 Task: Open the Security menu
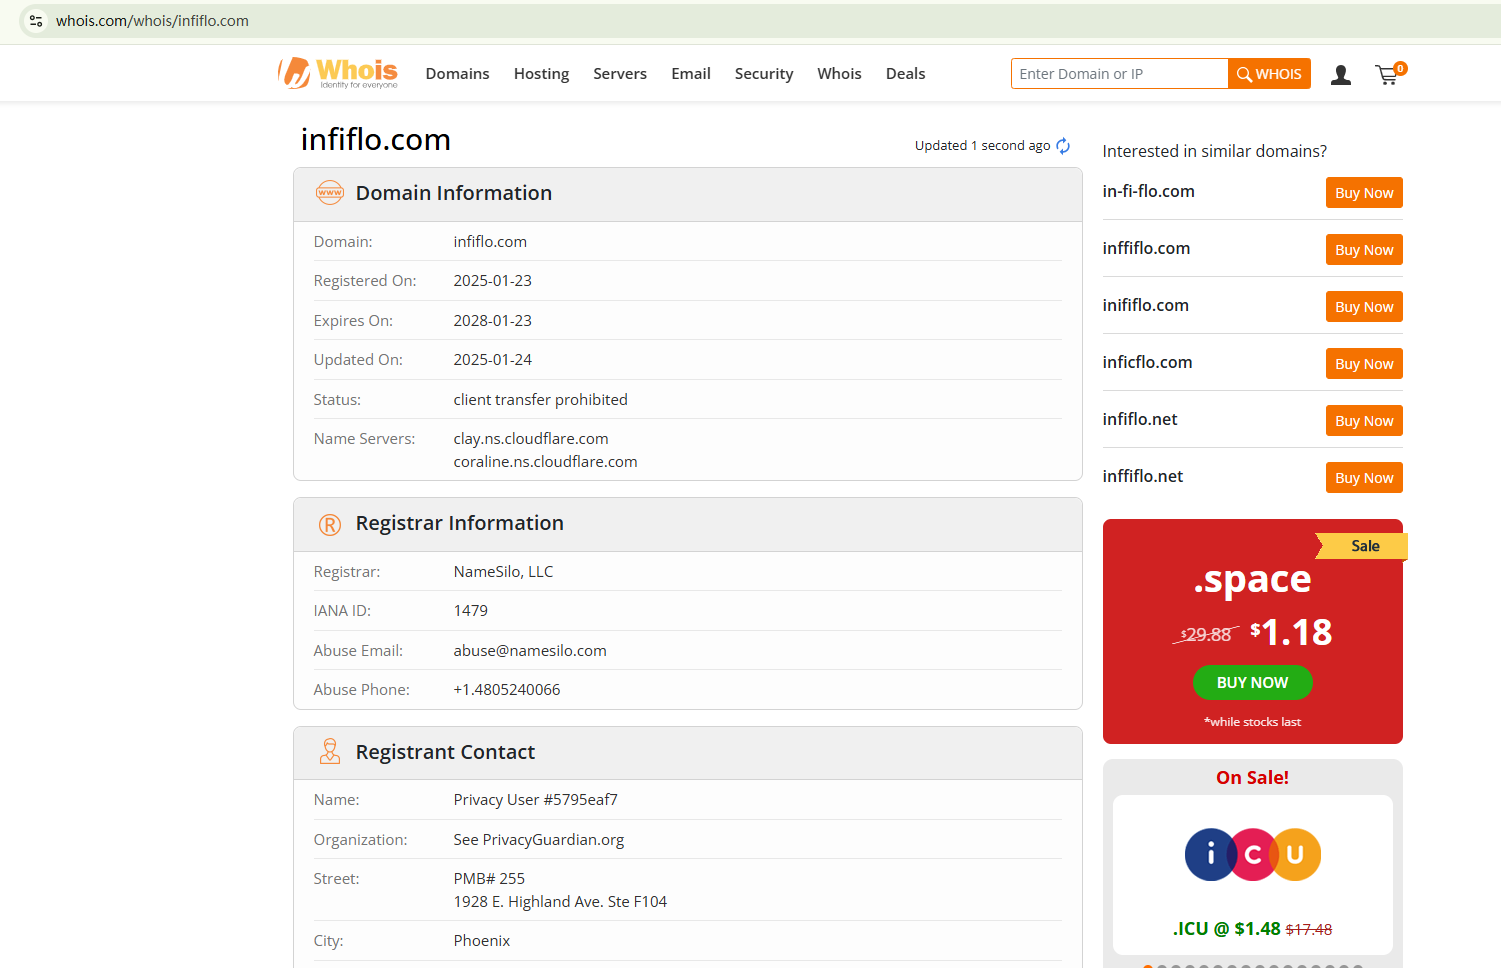tap(763, 74)
